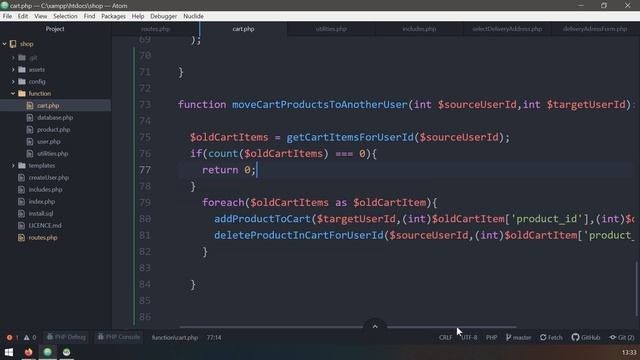
Task: Click the config folder icon
Action: tap(22, 82)
